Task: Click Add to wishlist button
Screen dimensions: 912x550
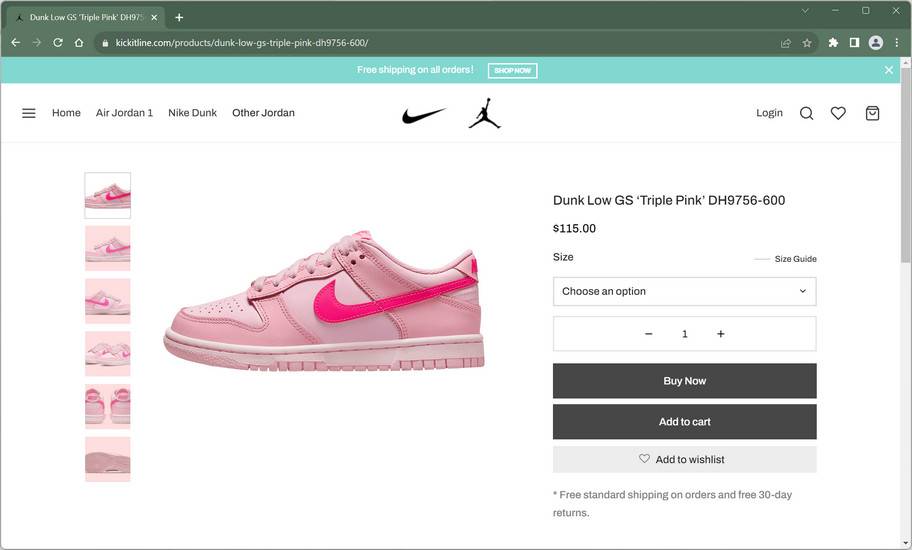Action: click(x=685, y=459)
